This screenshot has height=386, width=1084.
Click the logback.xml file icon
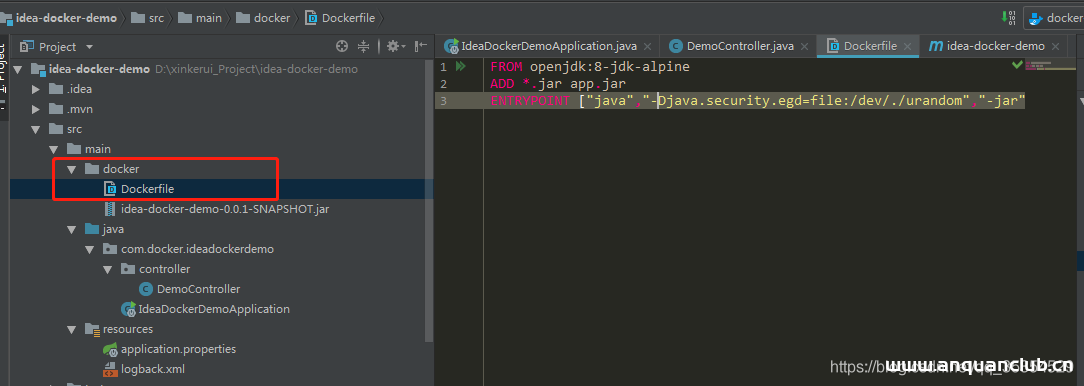click(x=110, y=369)
